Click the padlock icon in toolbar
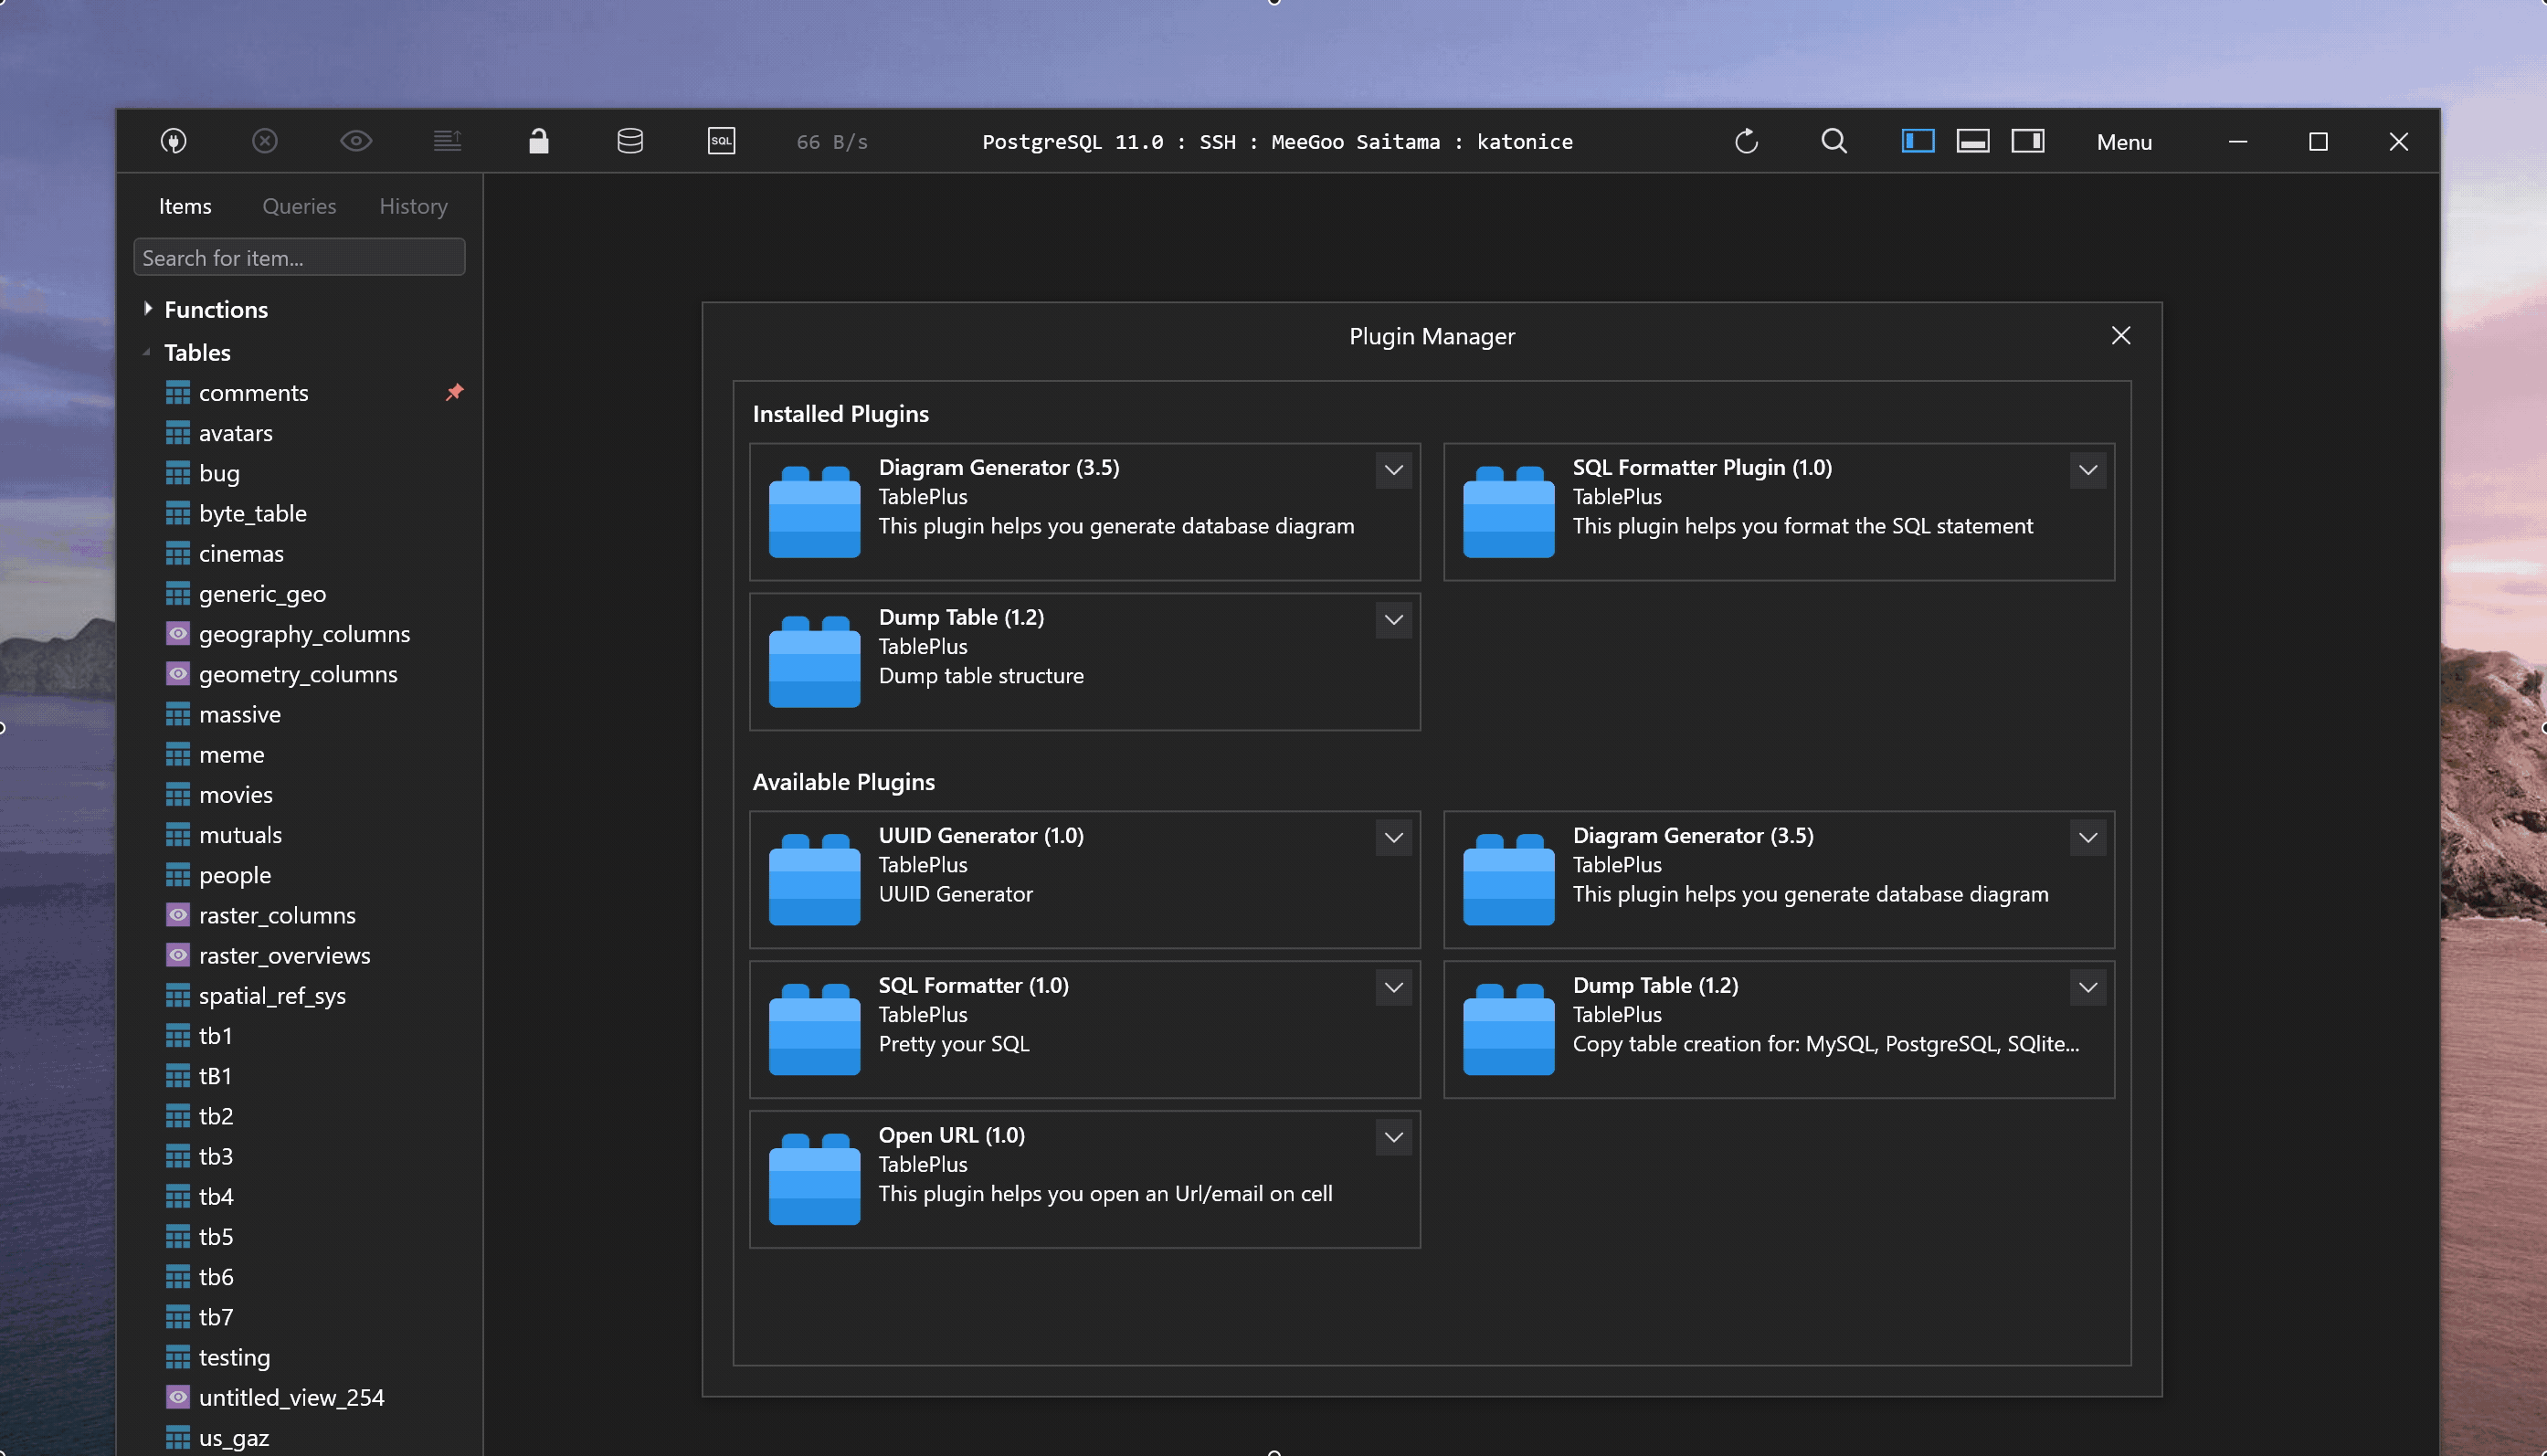Viewport: 2547px width, 1456px height. (x=538, y=141)
